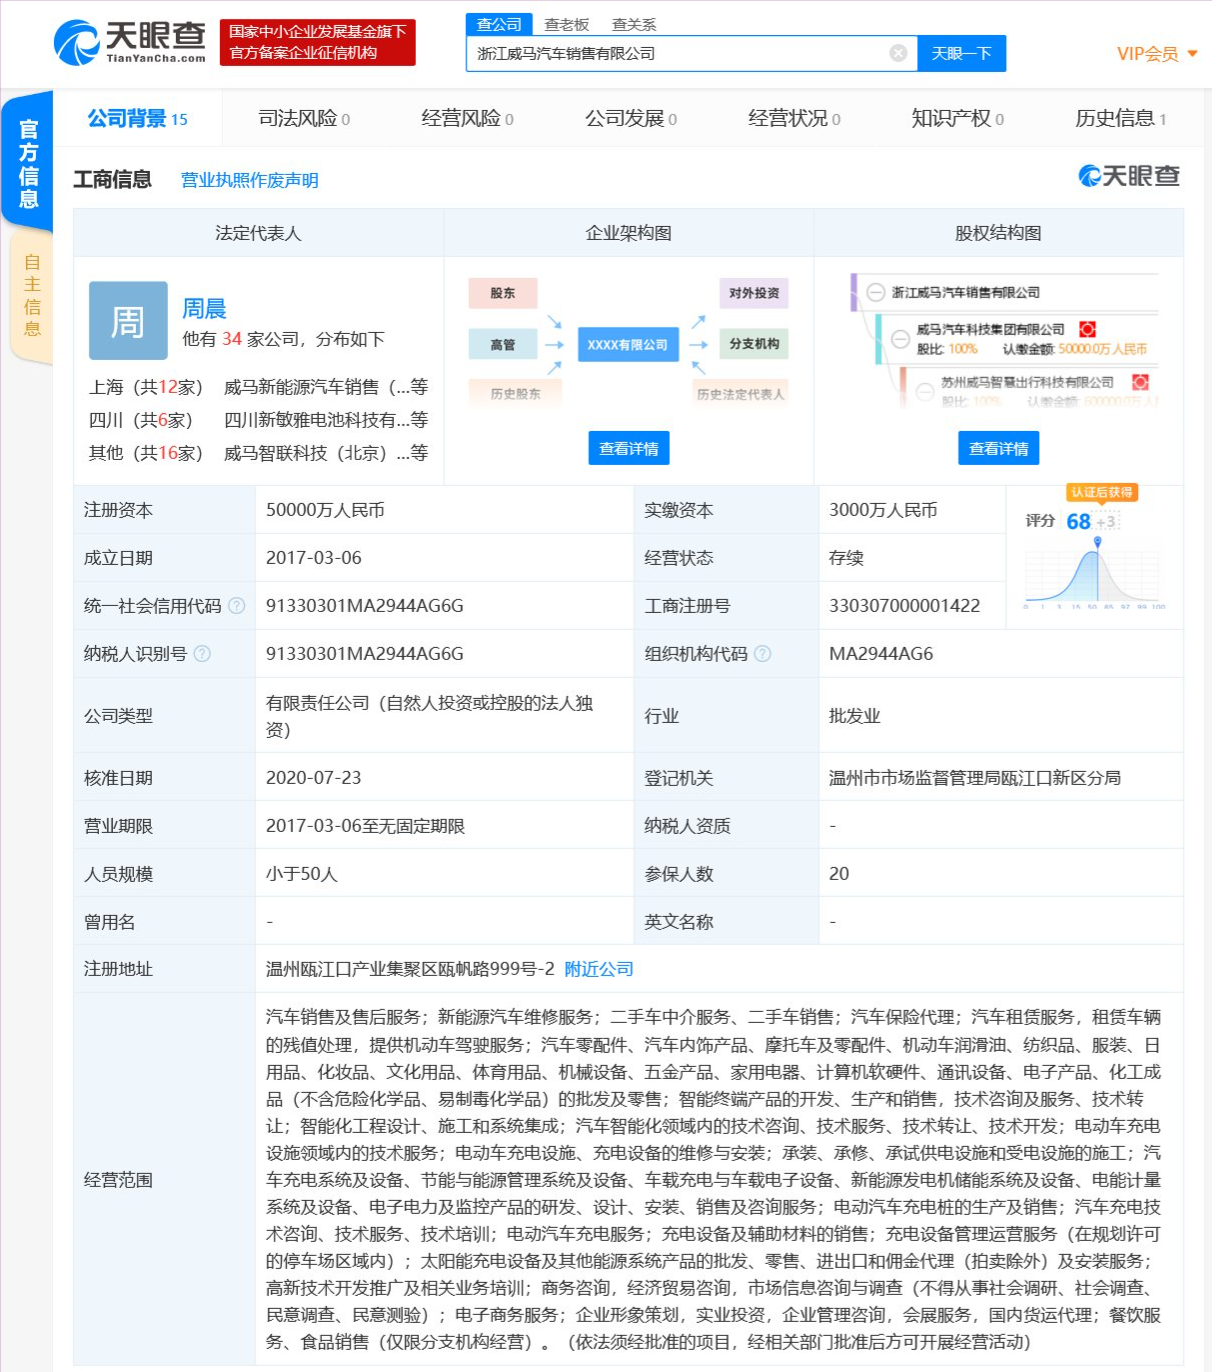Click the 苏州威马智慧出行科技有限公司 shareholder name
Image resolution: width=1212 pixels, height=1372 pixels.
(x=1028, y=382)
